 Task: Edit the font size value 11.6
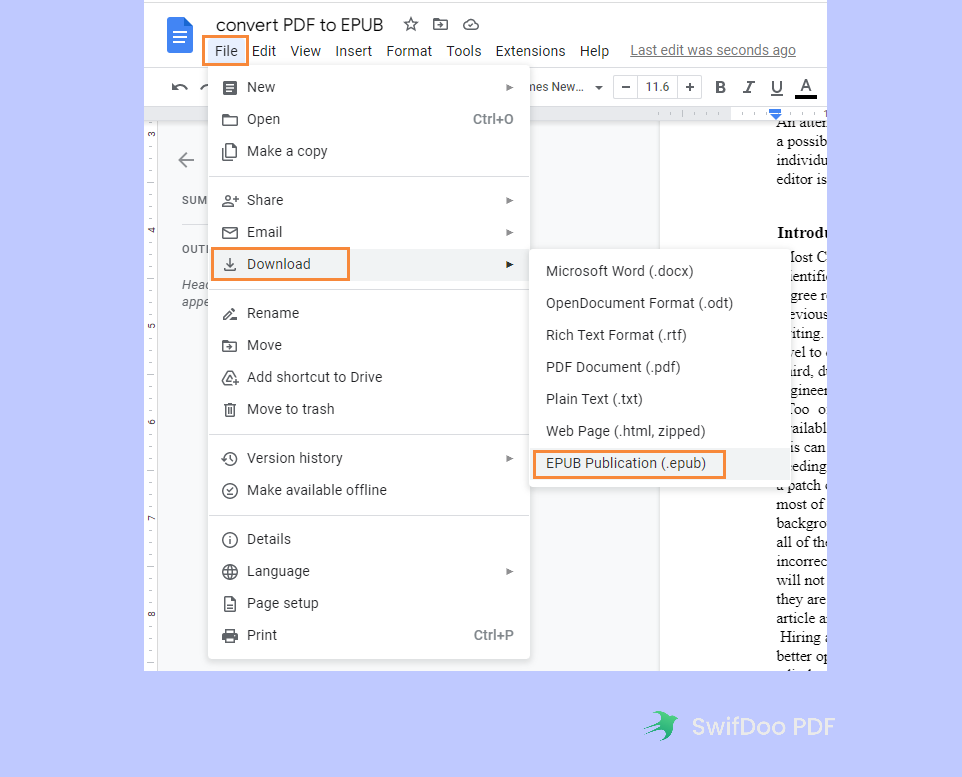657,87
